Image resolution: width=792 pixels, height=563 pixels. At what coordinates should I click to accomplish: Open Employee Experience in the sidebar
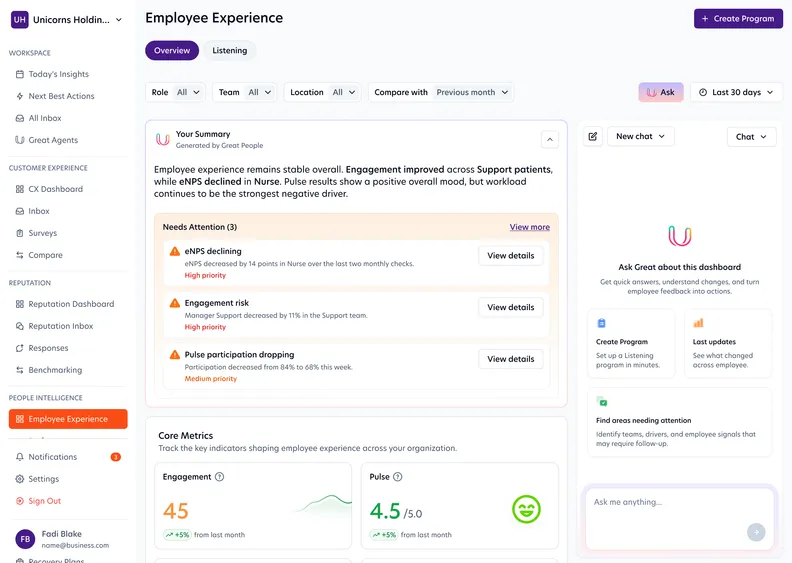[68, 419]
